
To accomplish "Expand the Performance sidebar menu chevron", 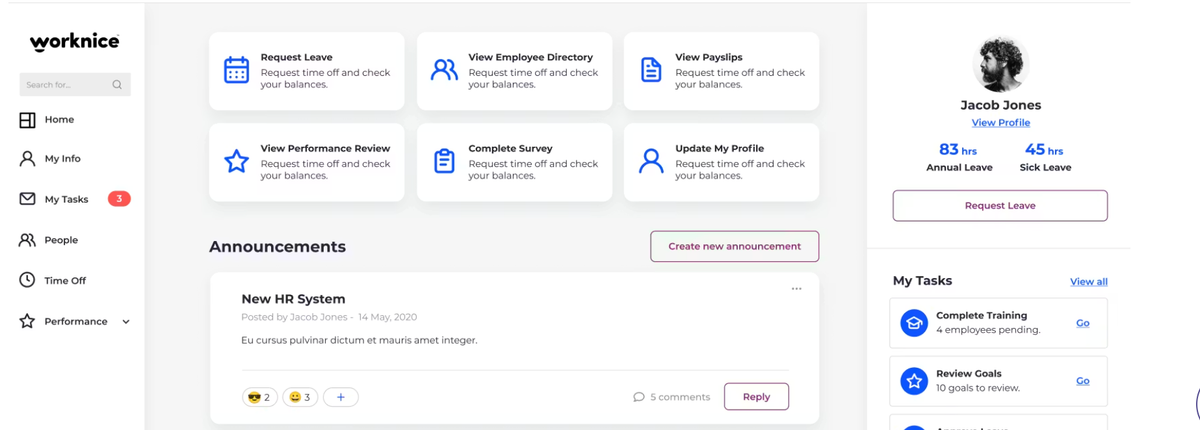I will tap(126, 322).
